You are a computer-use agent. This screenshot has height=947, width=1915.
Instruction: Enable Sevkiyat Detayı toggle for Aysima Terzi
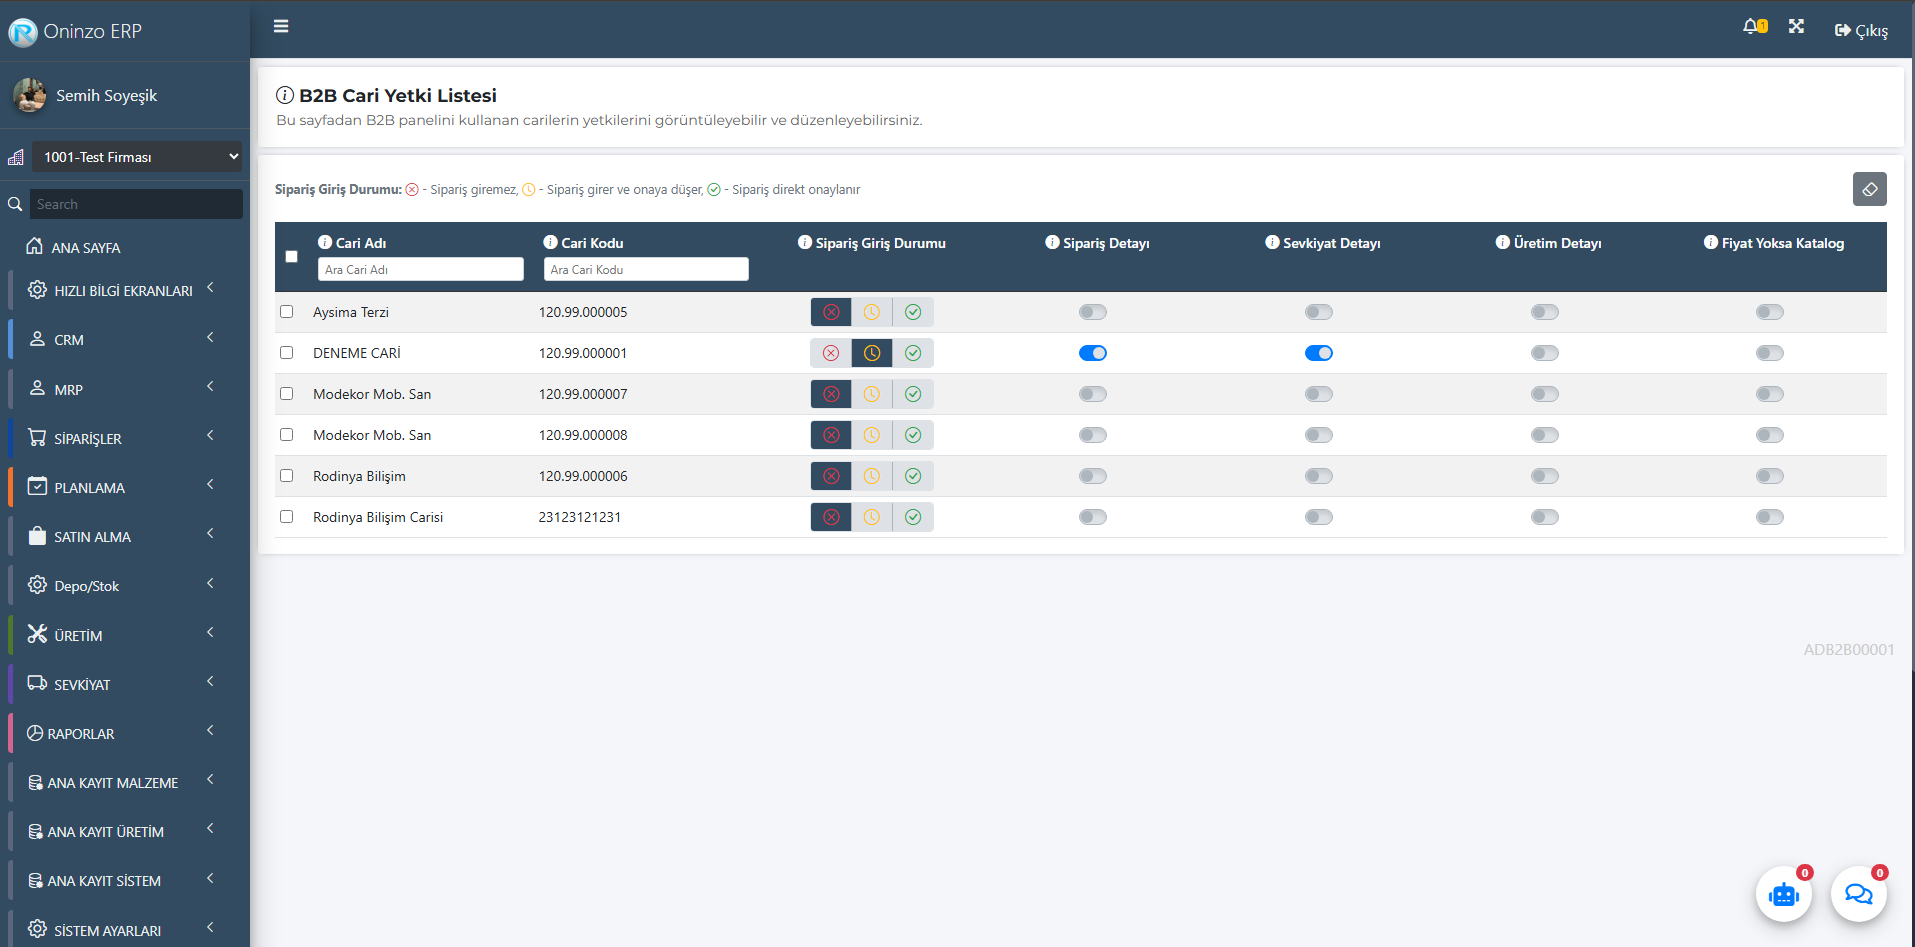1318,312
